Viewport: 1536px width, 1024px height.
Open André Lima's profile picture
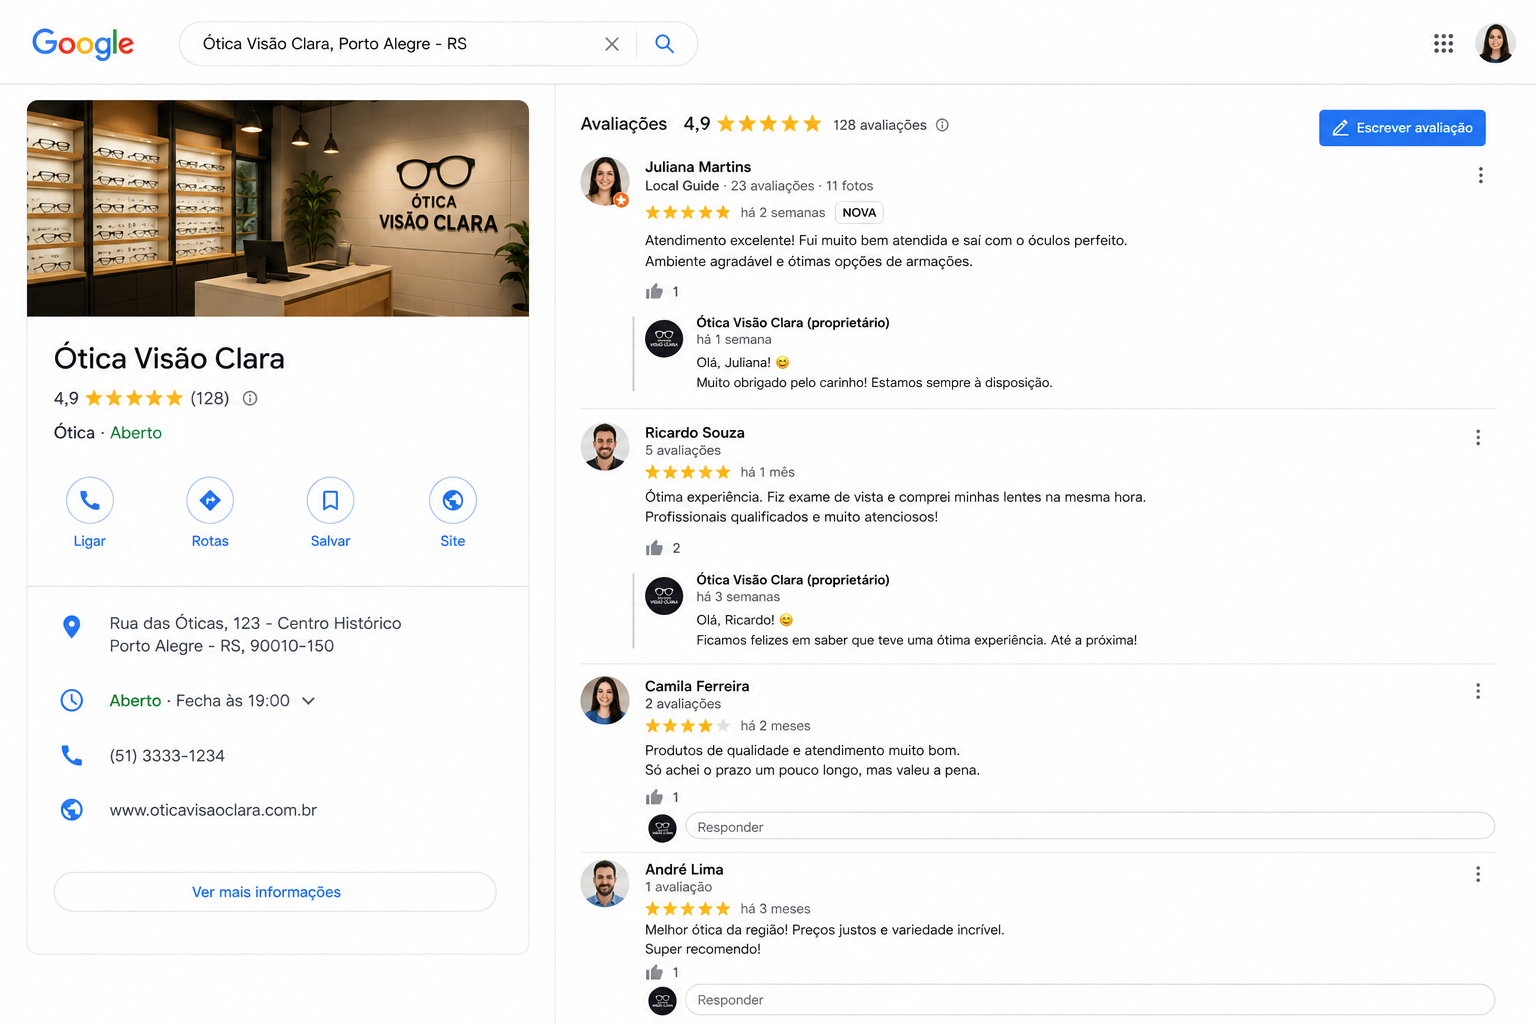[605, 883]
